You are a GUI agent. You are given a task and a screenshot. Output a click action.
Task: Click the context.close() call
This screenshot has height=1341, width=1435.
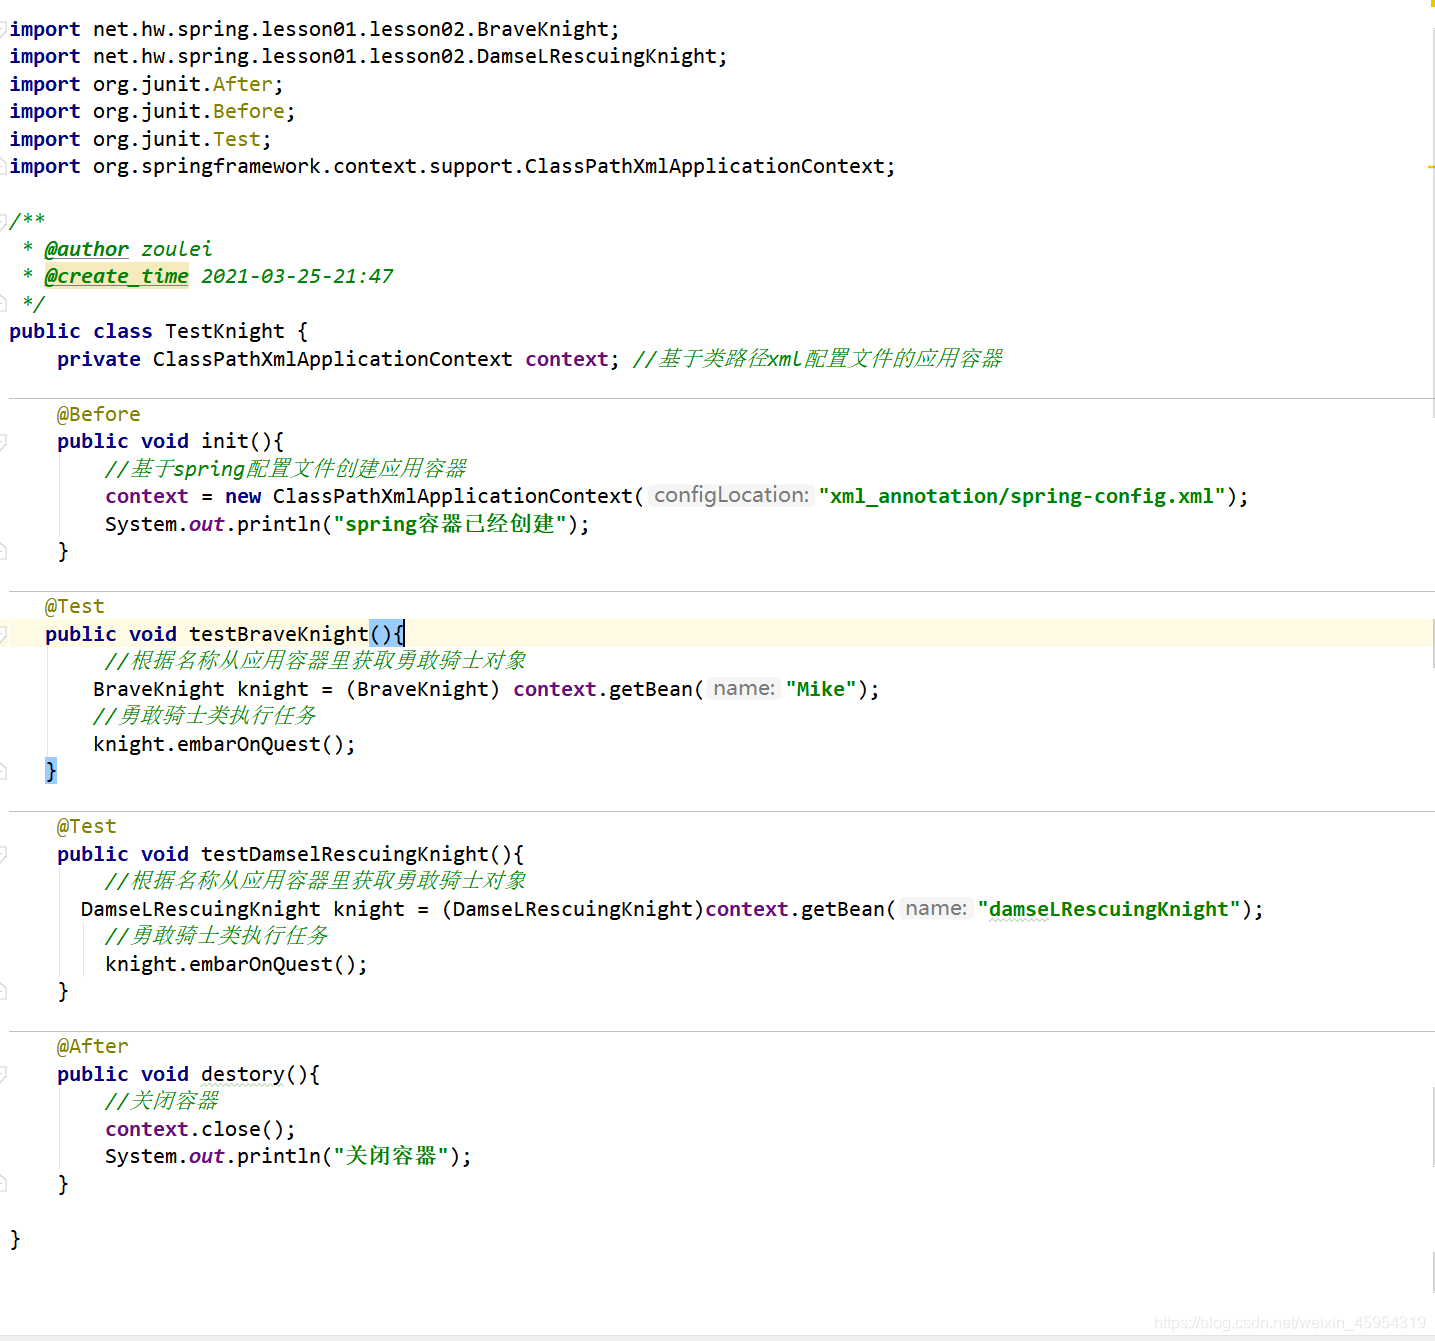(200, 1129)
